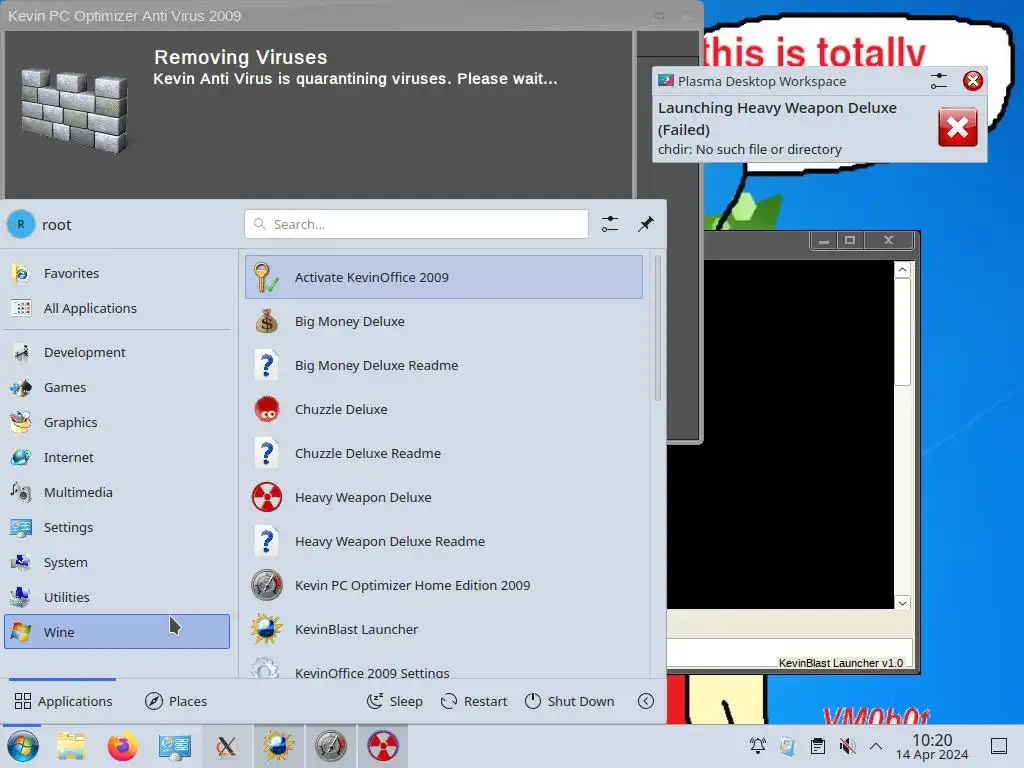Open the Development category
Screen dimensions: 1024x768
point(117,352)
